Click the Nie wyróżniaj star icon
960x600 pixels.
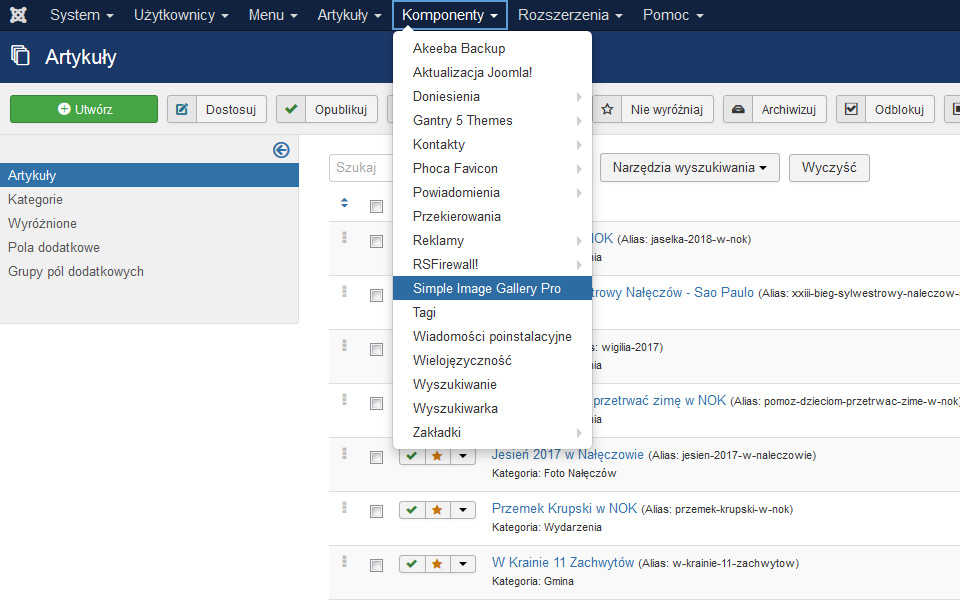[x=607, y=109]
